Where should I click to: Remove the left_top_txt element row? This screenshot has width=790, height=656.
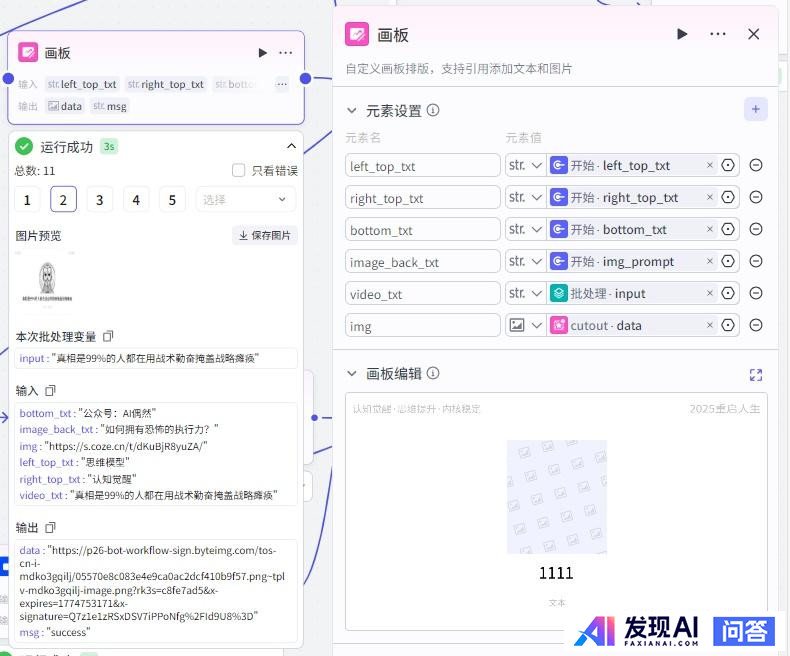coord(756,165)
